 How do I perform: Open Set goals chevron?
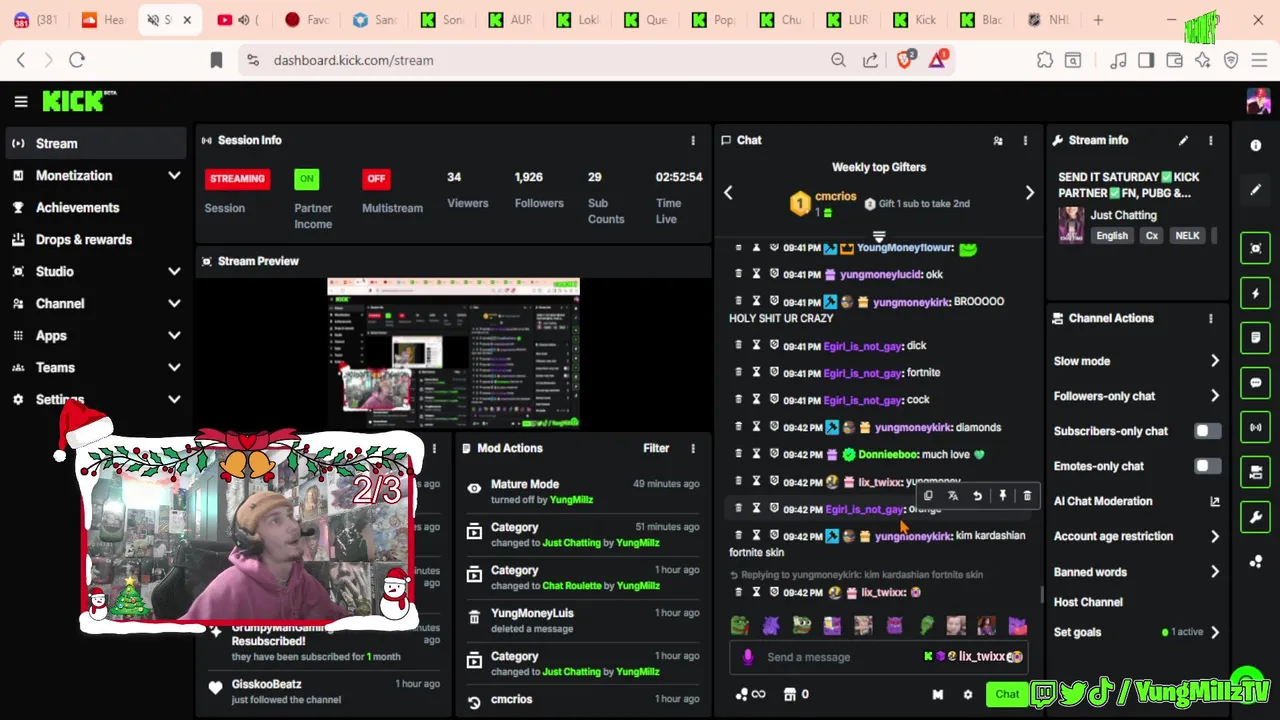click(1215, 632)
